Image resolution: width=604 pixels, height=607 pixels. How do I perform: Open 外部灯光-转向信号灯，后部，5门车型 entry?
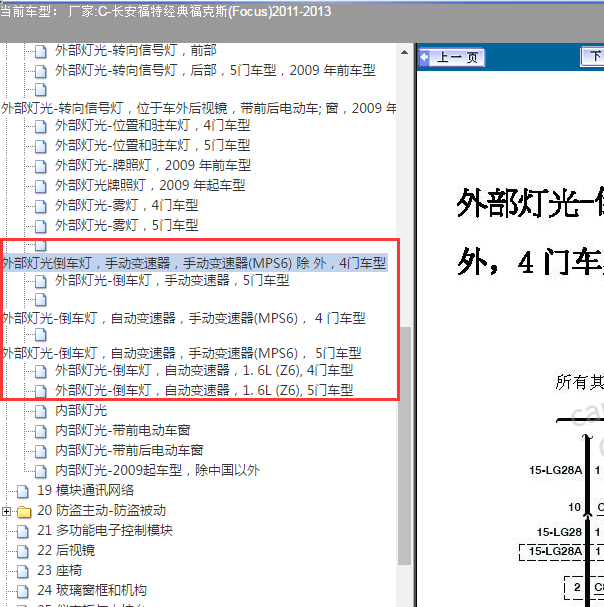click(x=215, y=70)
